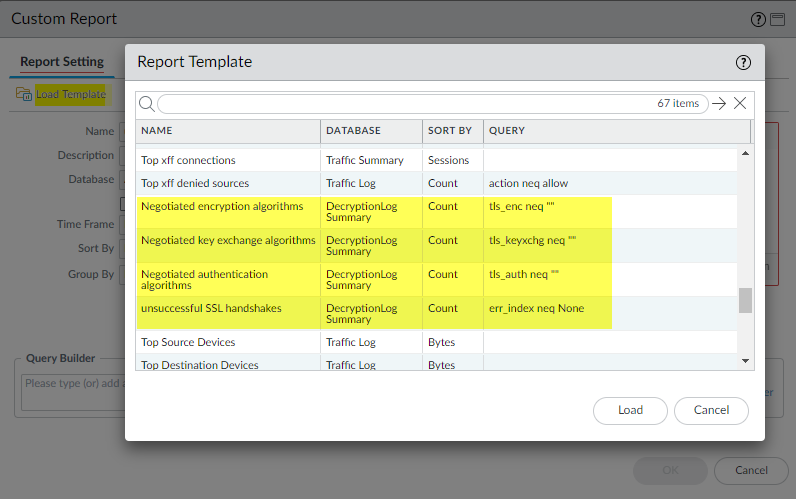The height and width of the screenshot is (499, 796).
Task: Click the DATABASE column header
Action: [353, 131]
